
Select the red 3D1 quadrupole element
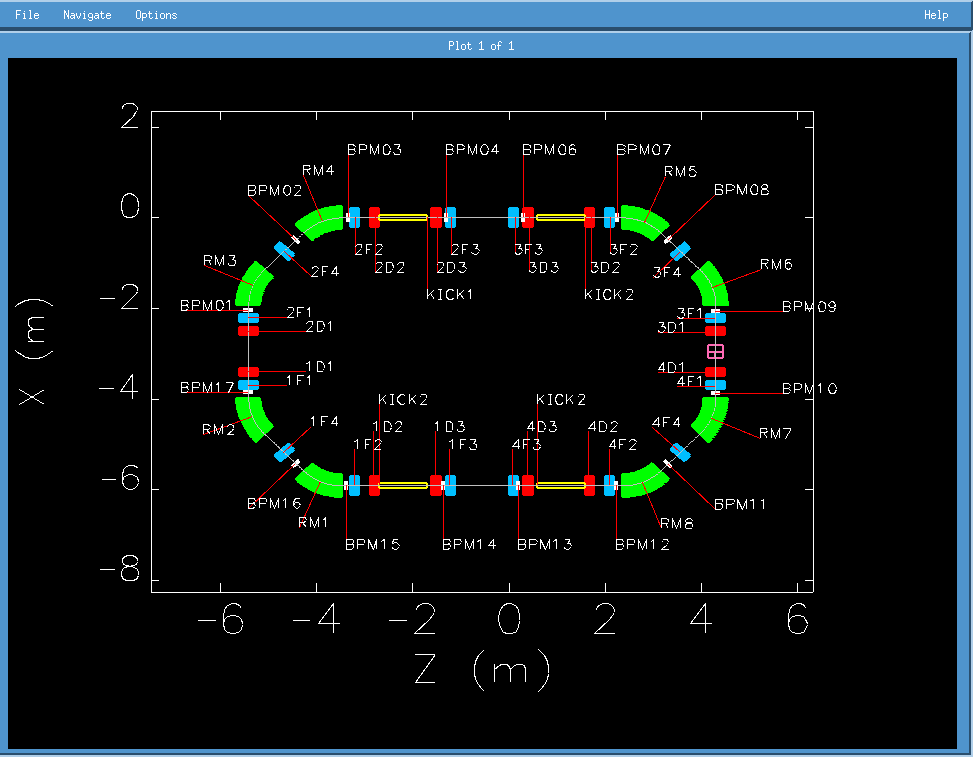pyautogui.click(x=715, y=330)
